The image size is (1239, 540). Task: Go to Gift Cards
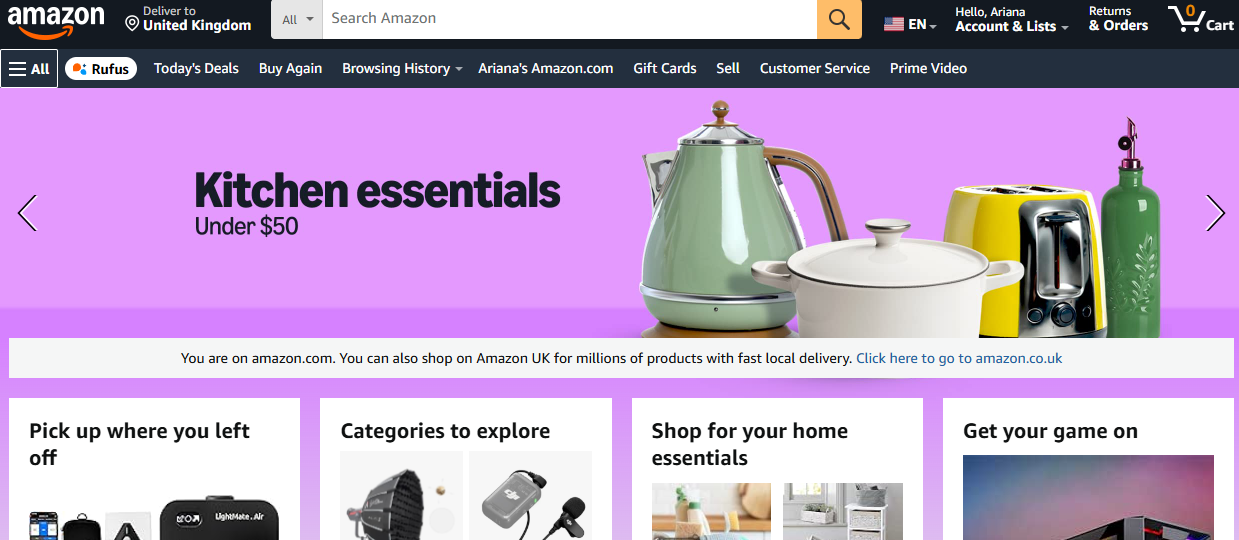pos(665,69)
